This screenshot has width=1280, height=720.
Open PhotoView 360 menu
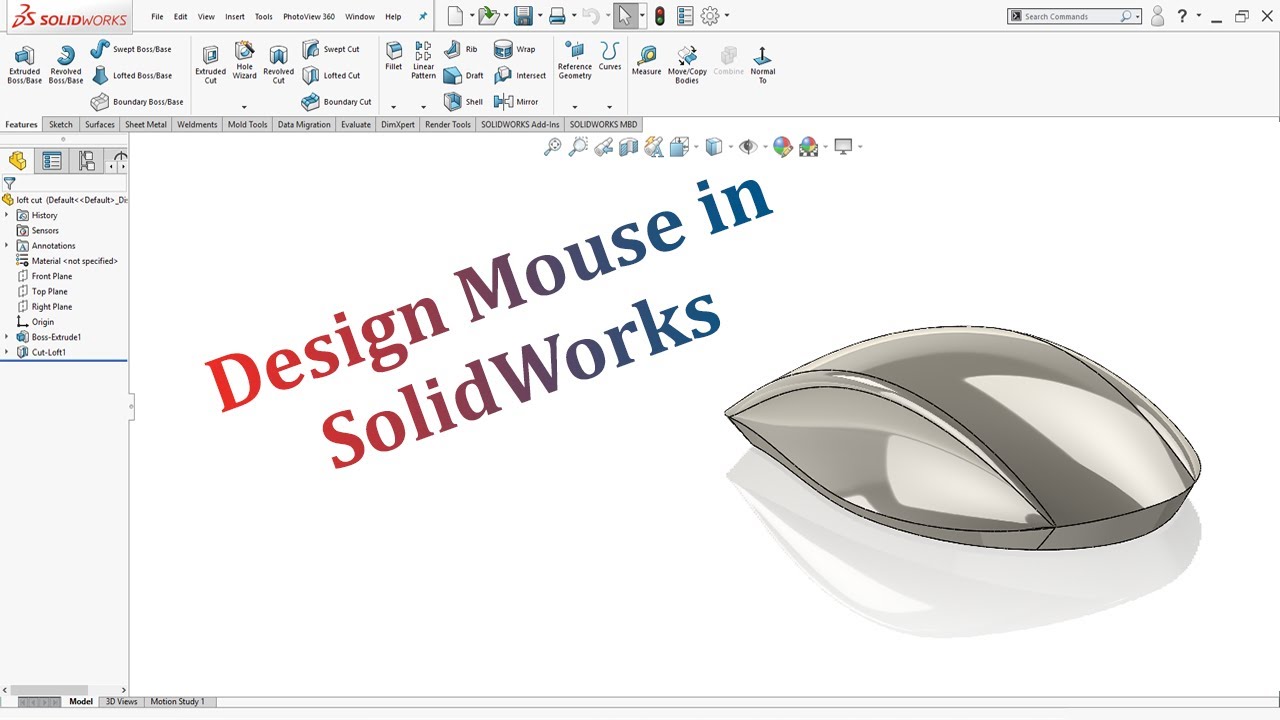309,17
